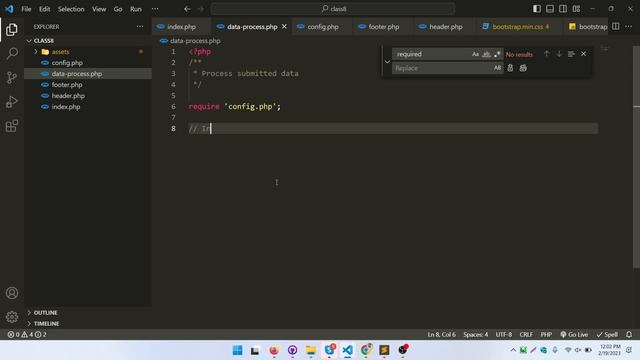Close the find and replace widget
Image resolution: width=640 pixels, height=360 pixels.
point(584,54)
